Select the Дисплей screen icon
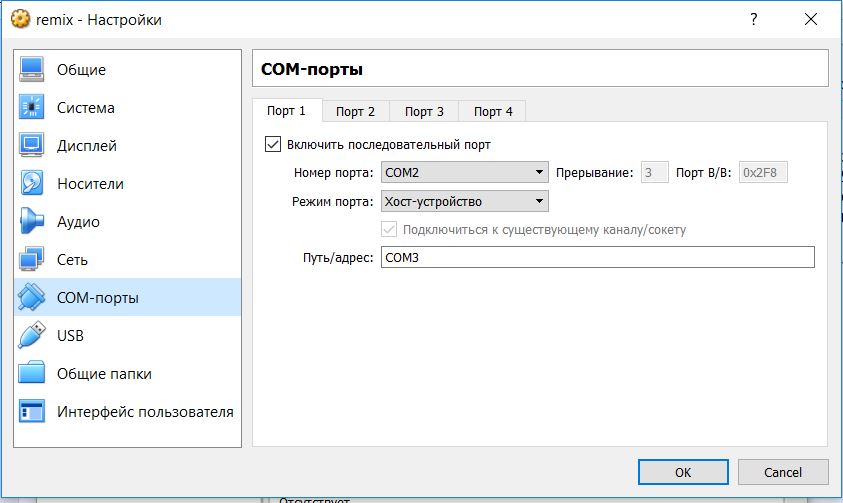The height and width of the screenshot is (503, 843). click(x=32, y=146)
